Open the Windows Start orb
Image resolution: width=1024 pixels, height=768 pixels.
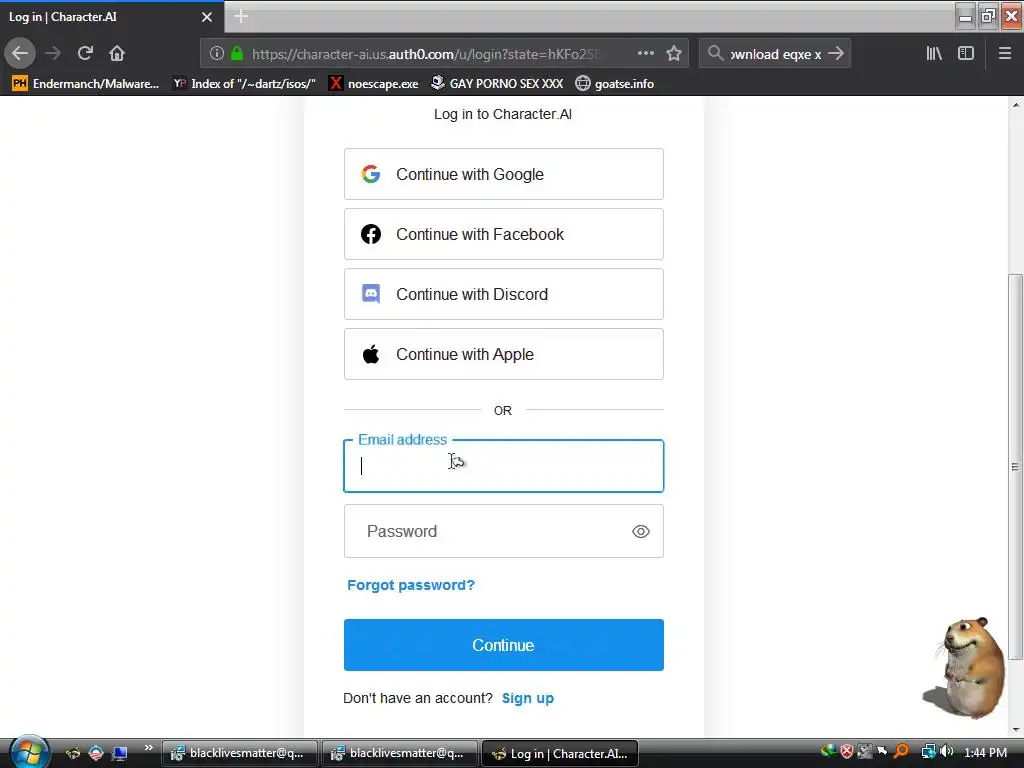point(28,752)
